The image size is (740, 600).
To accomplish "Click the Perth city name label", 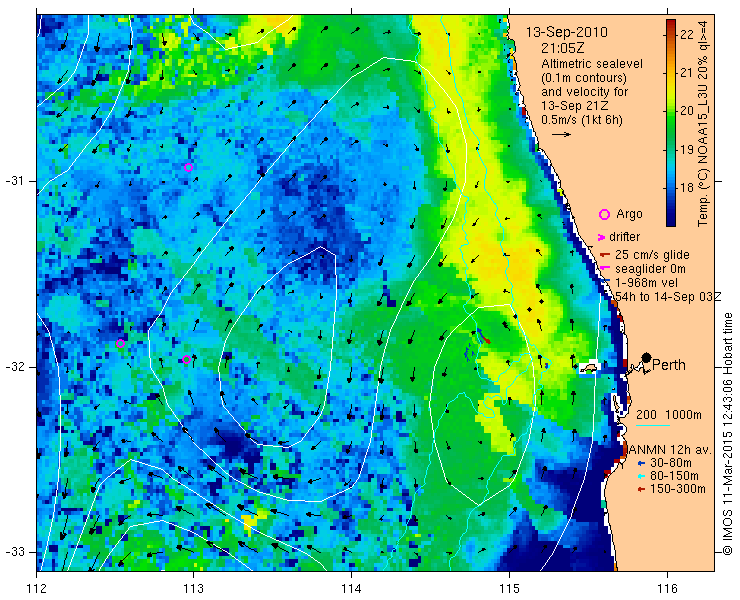I will pos(669,365).
